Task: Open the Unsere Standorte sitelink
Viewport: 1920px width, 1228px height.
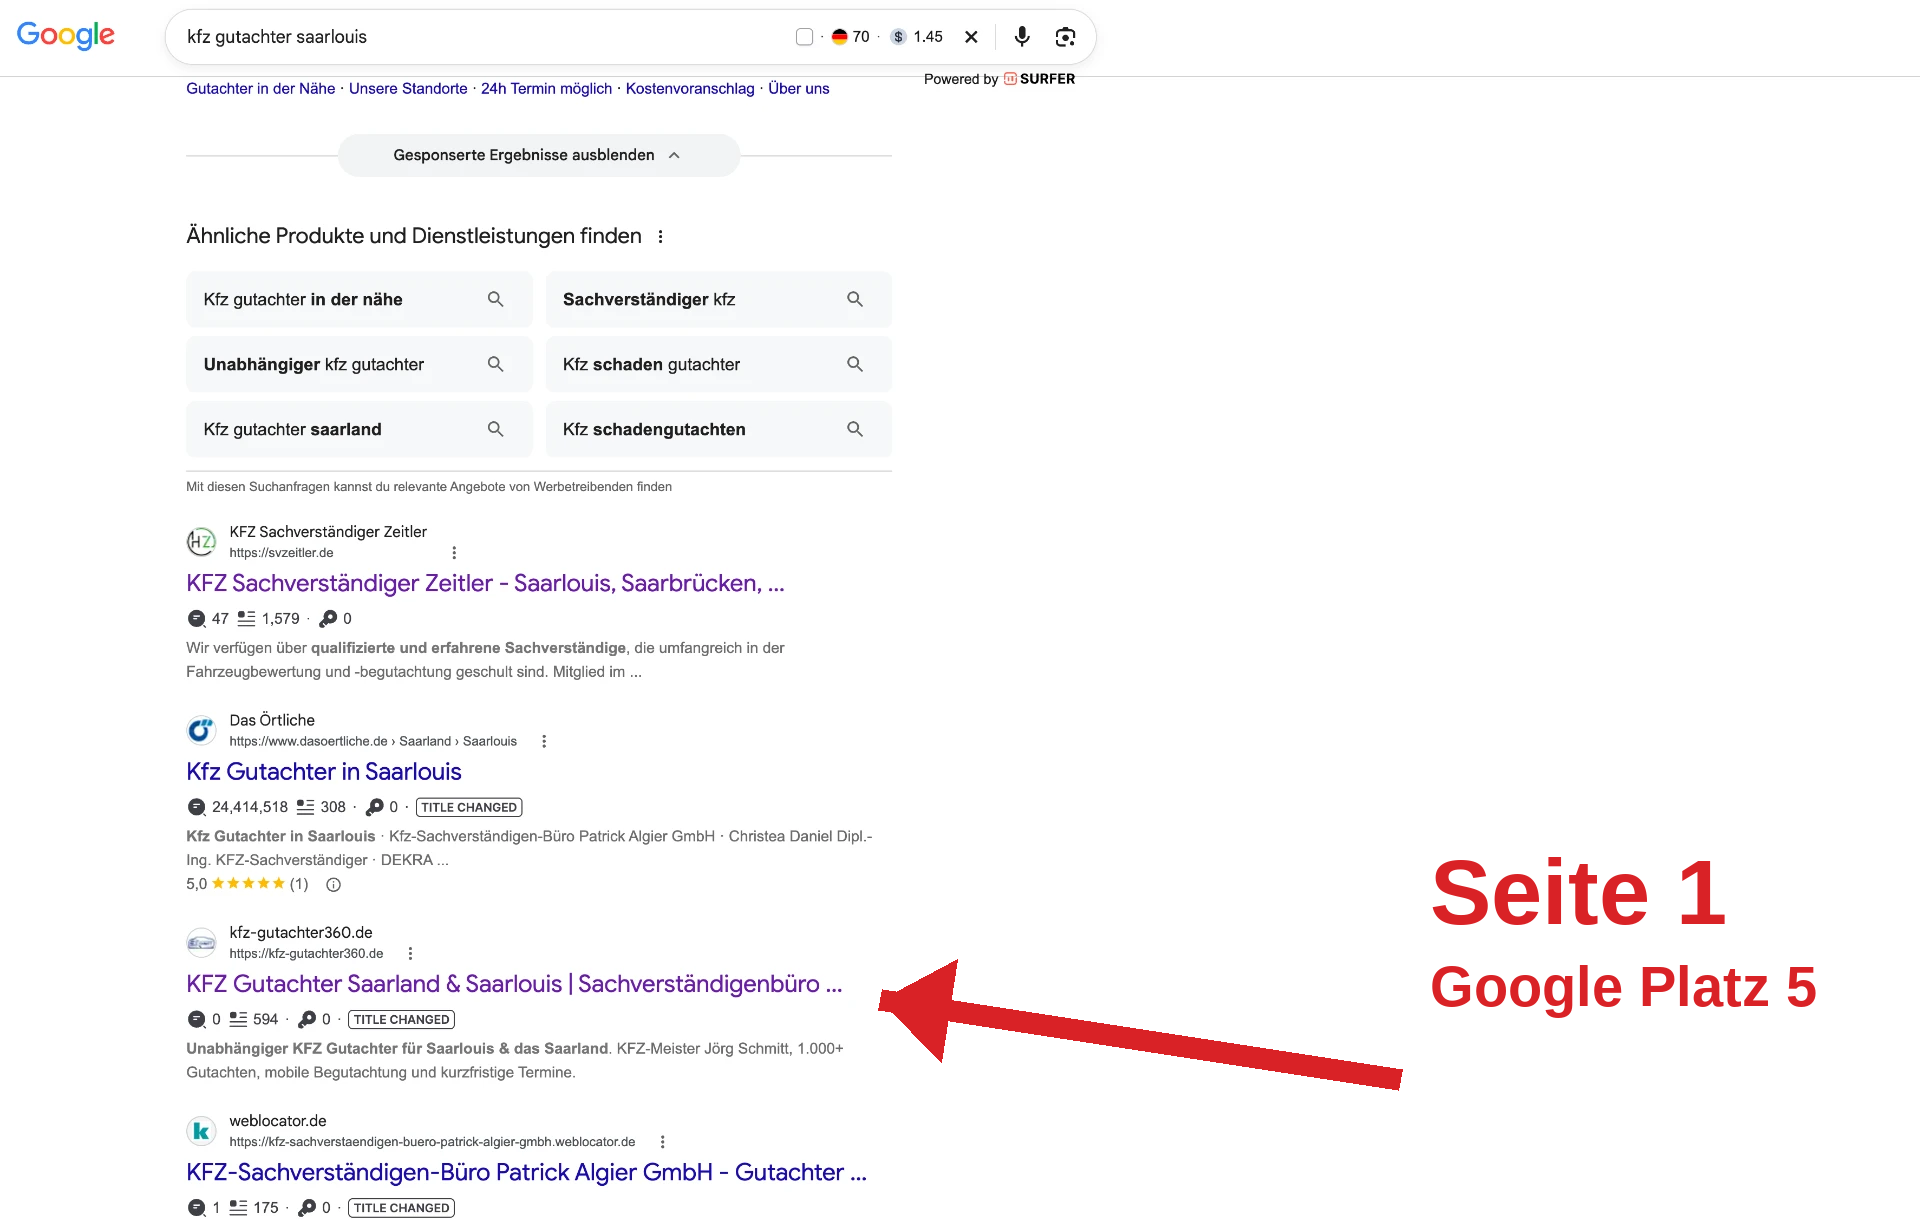Action: (408, 88)
